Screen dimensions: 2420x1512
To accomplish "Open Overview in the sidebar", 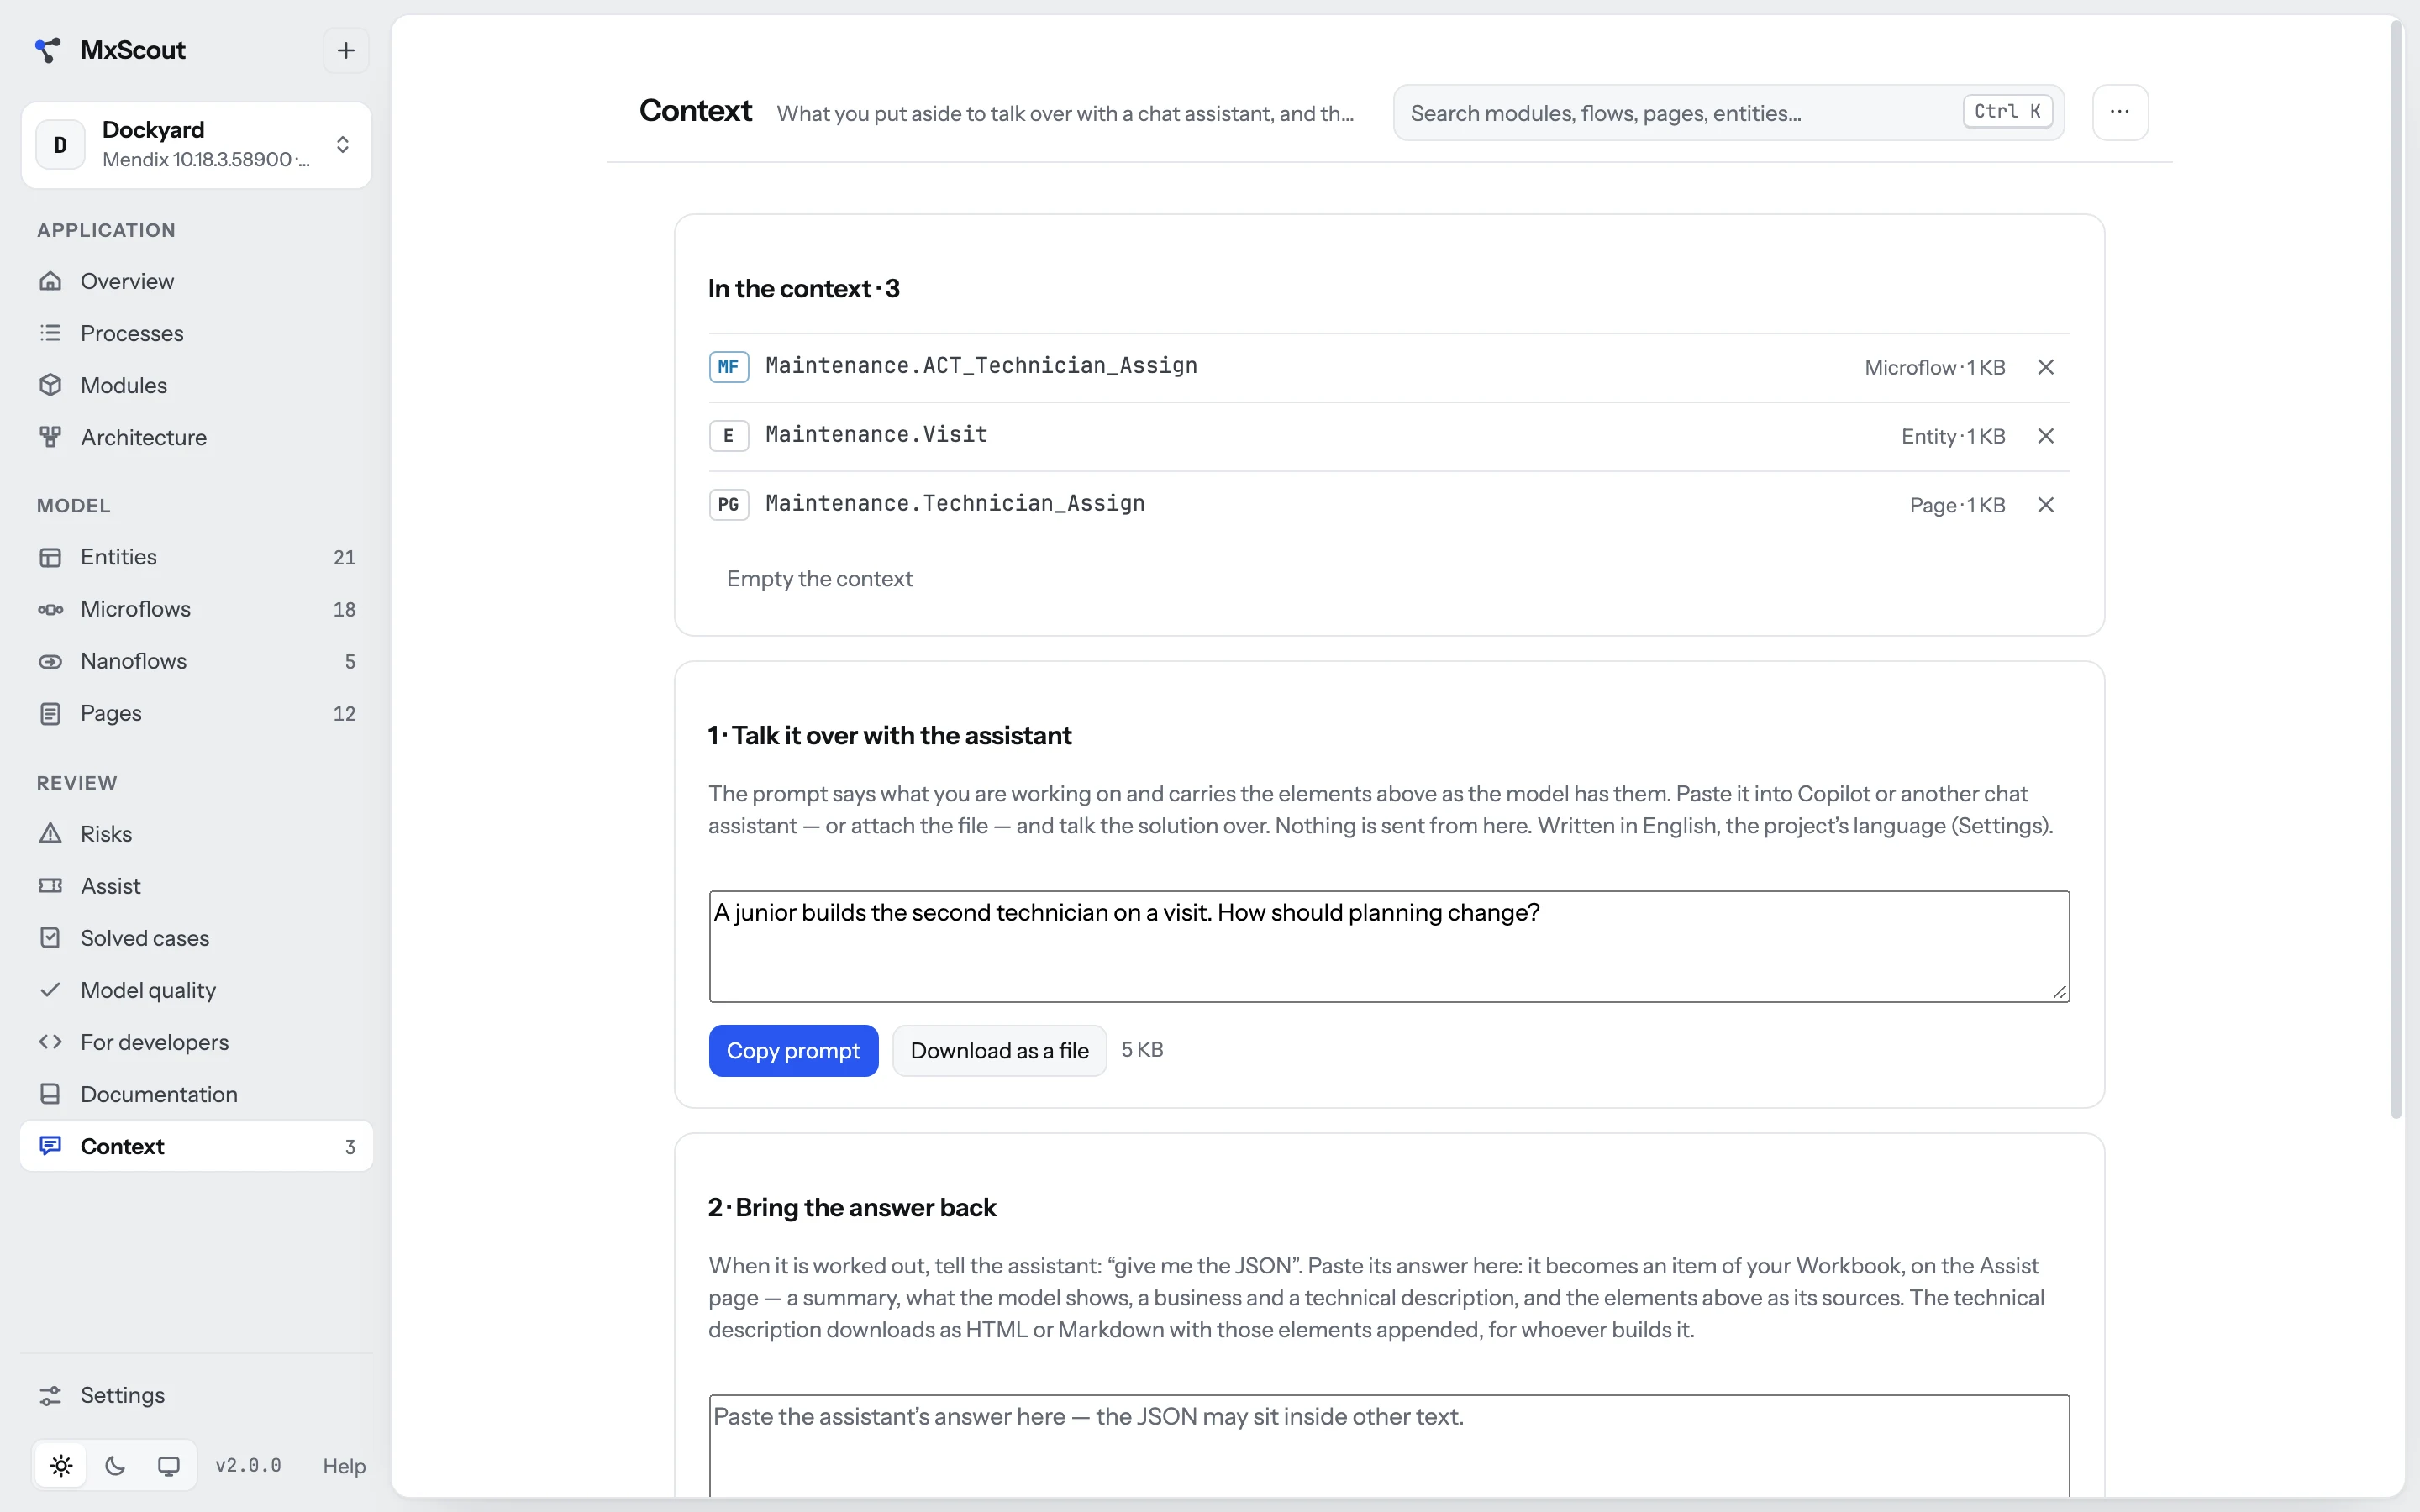I will (x=196, y=281).
